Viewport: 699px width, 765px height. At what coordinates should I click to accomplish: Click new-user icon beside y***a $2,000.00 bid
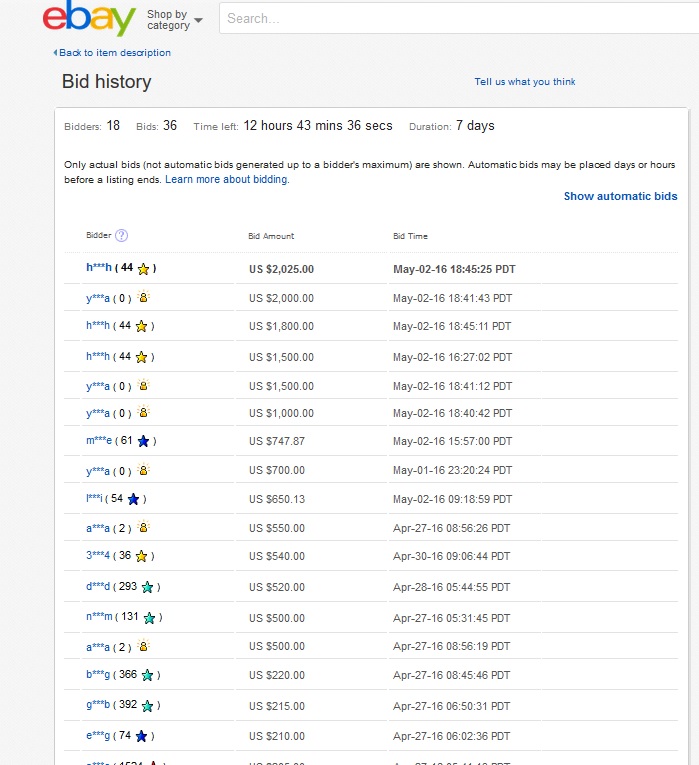[x=143, y=298]
